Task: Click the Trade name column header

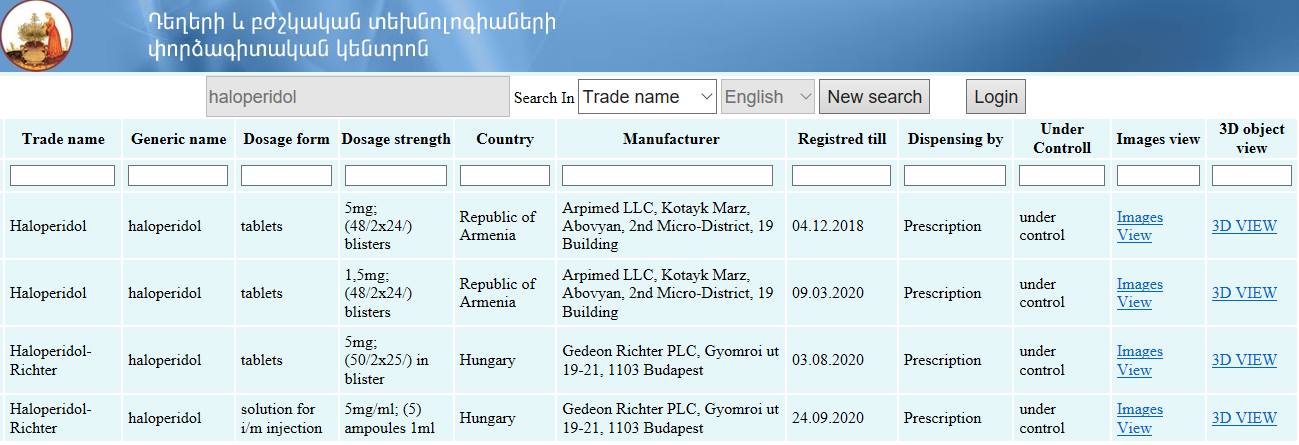Action: point(63,139)
